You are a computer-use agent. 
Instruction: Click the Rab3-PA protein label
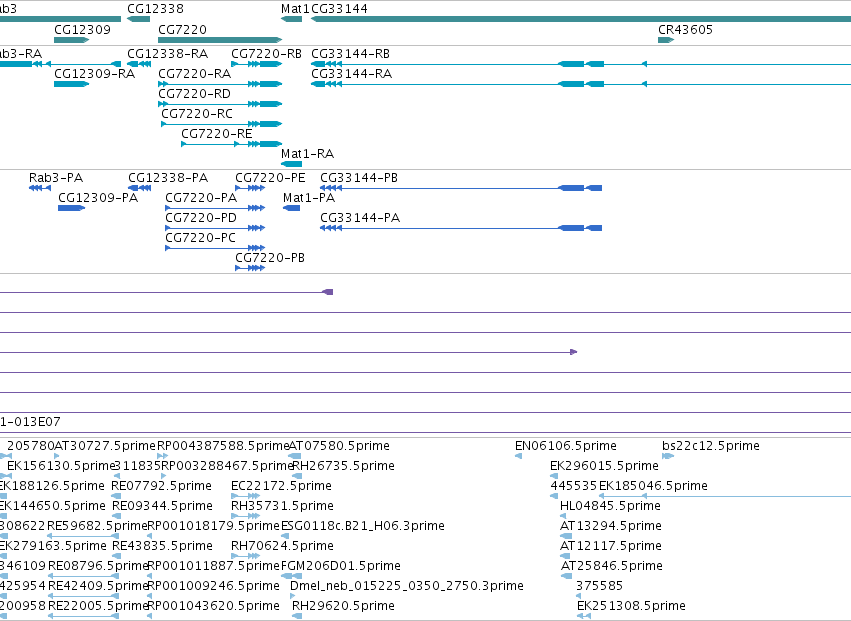pyautogui.click(x=56, y=178)
